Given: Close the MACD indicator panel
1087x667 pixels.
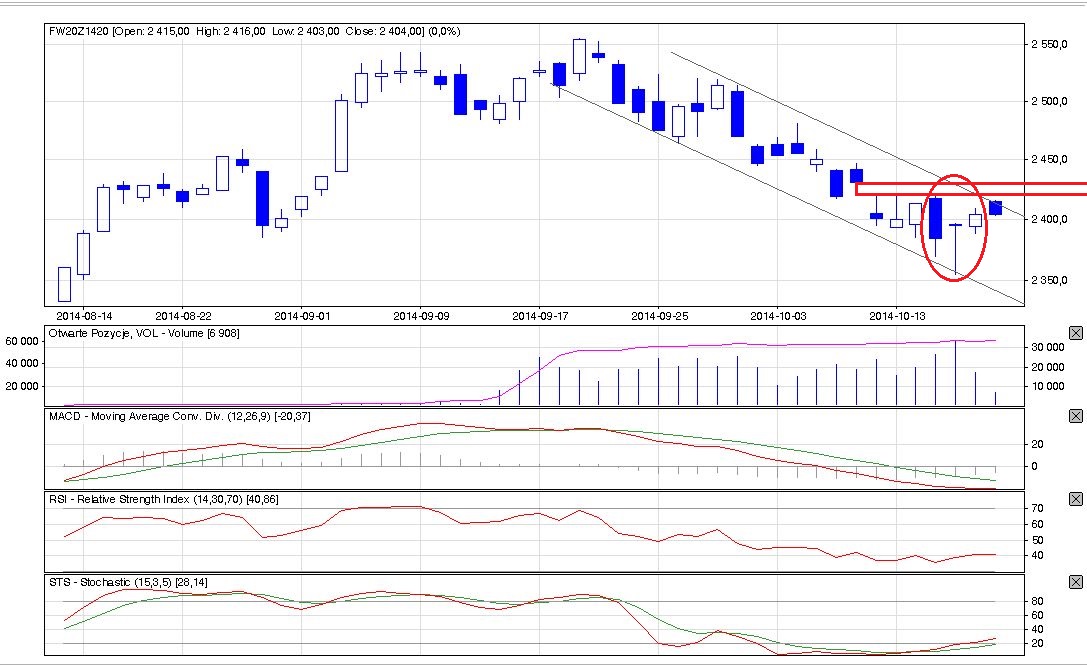Looking at the screenshot, I should 1075,416.
